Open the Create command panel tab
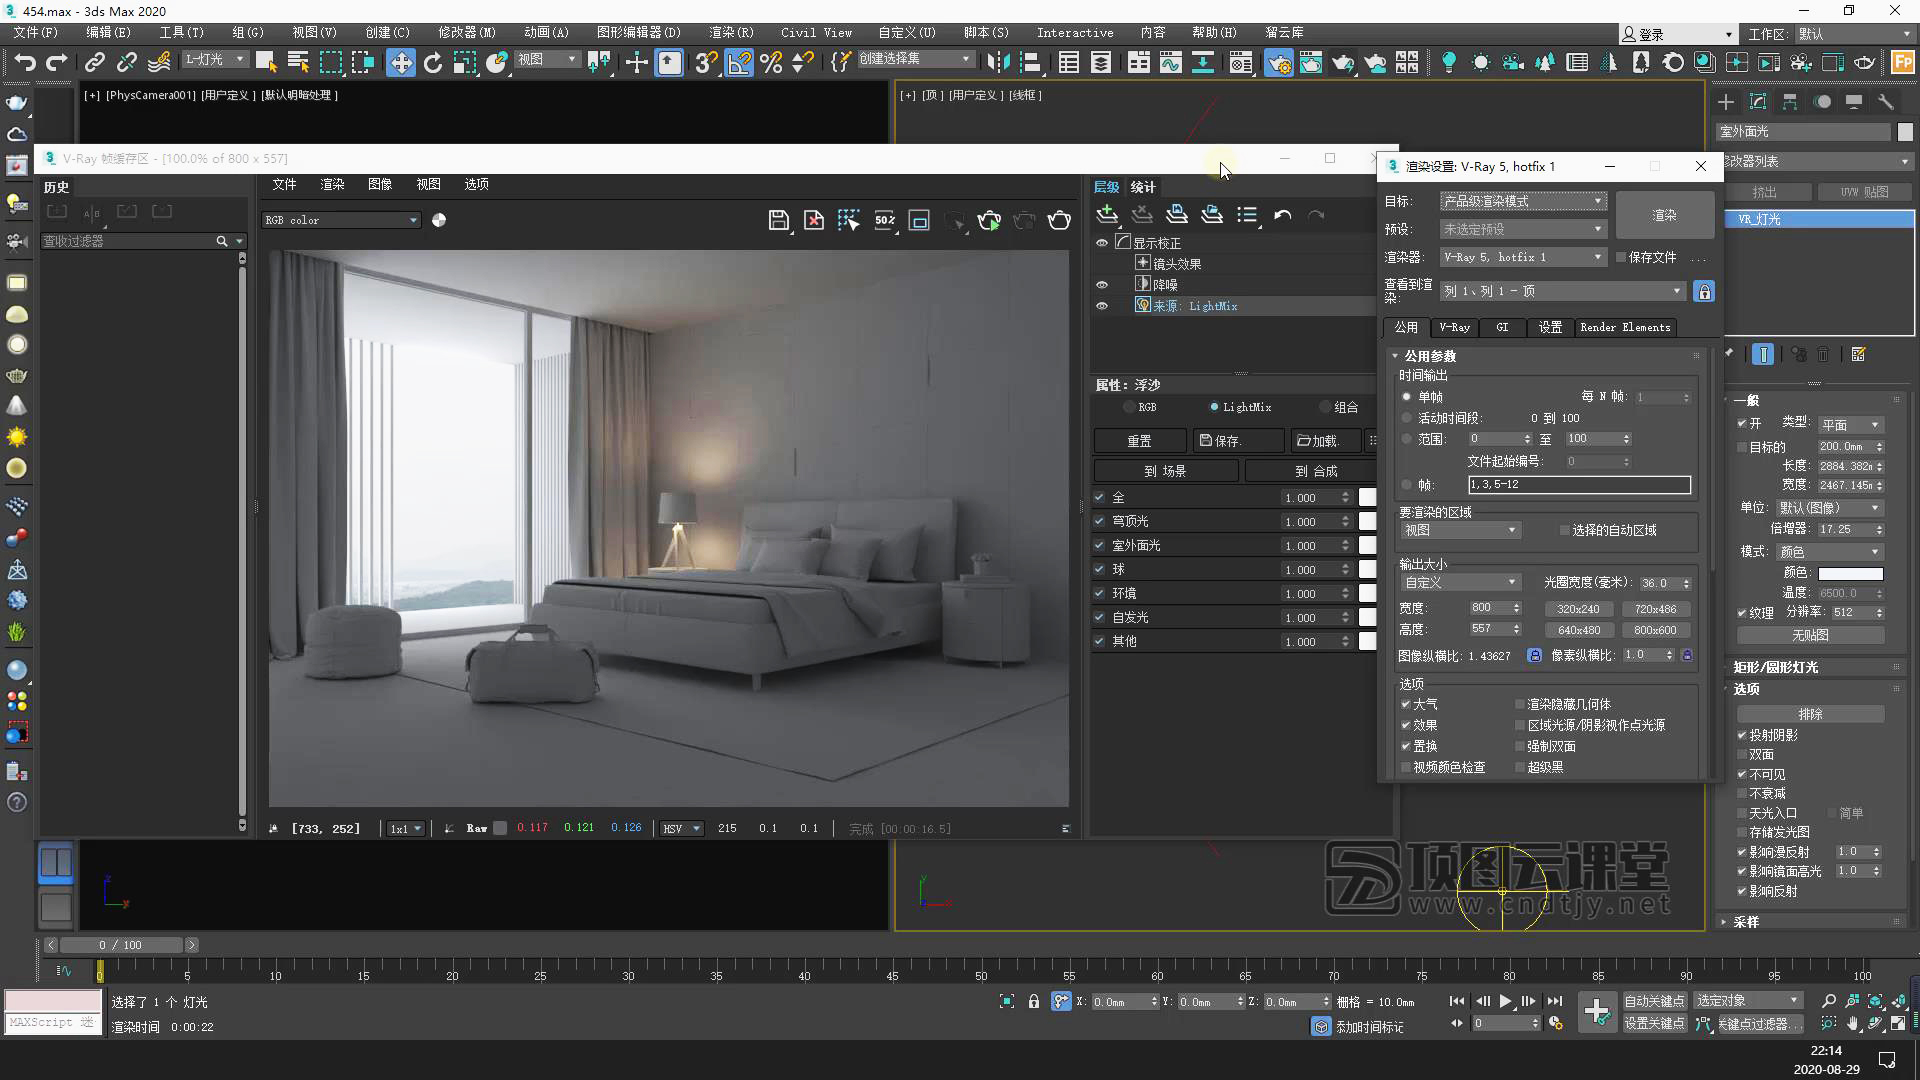The image size is (1920, 1080). 1726,102
